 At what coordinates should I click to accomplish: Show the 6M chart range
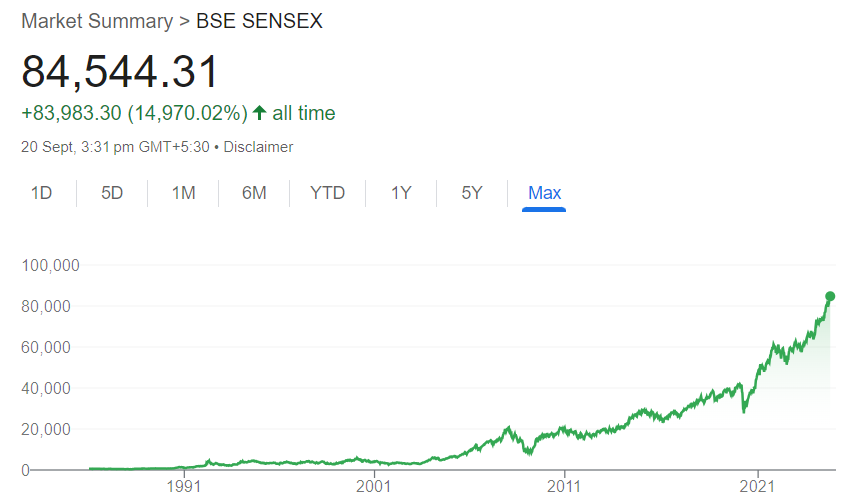click(254, 193)
